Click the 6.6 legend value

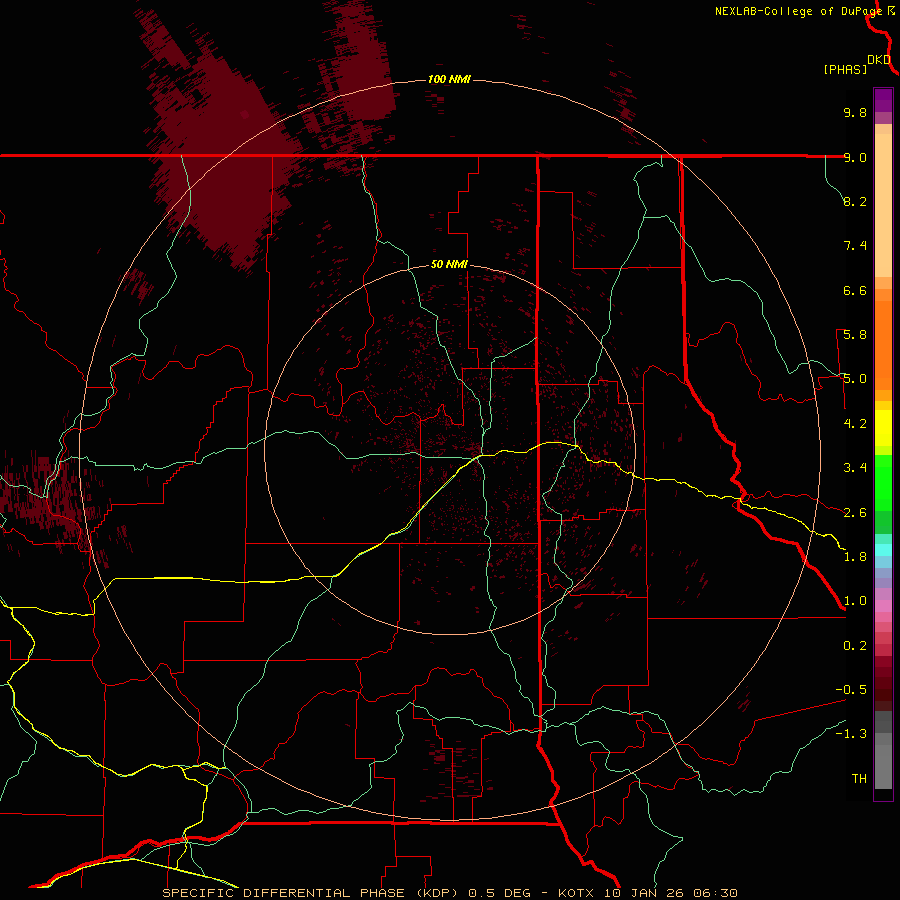[x=855, y=290]
